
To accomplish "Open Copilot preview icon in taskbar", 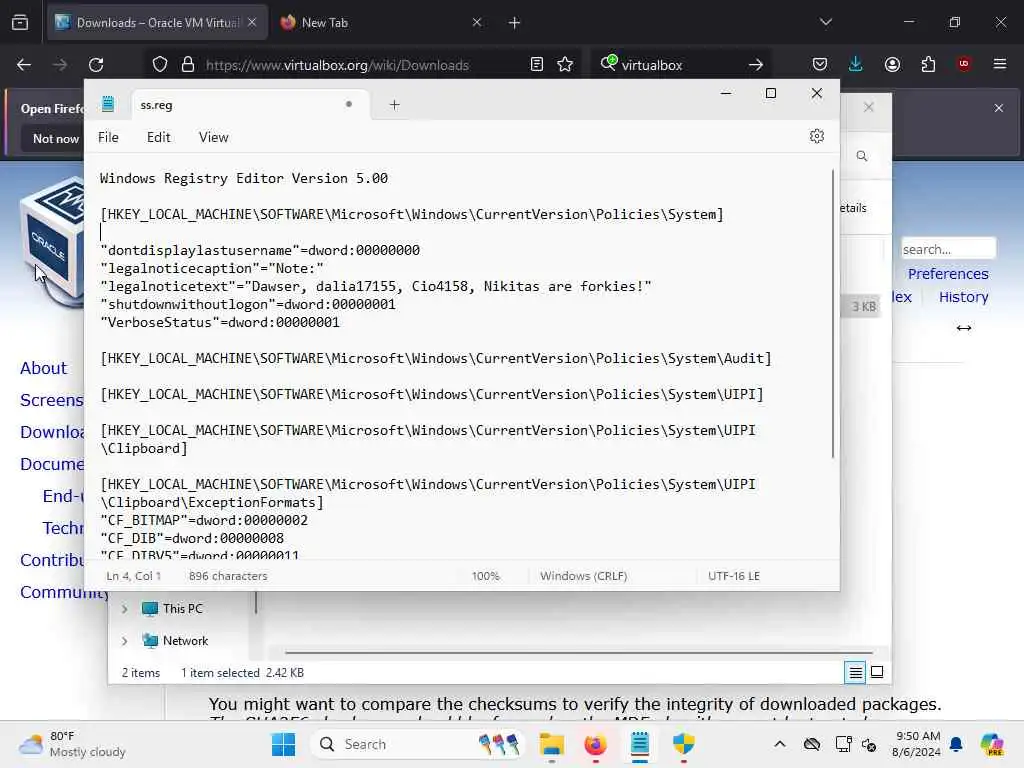I will click(992, 744).
